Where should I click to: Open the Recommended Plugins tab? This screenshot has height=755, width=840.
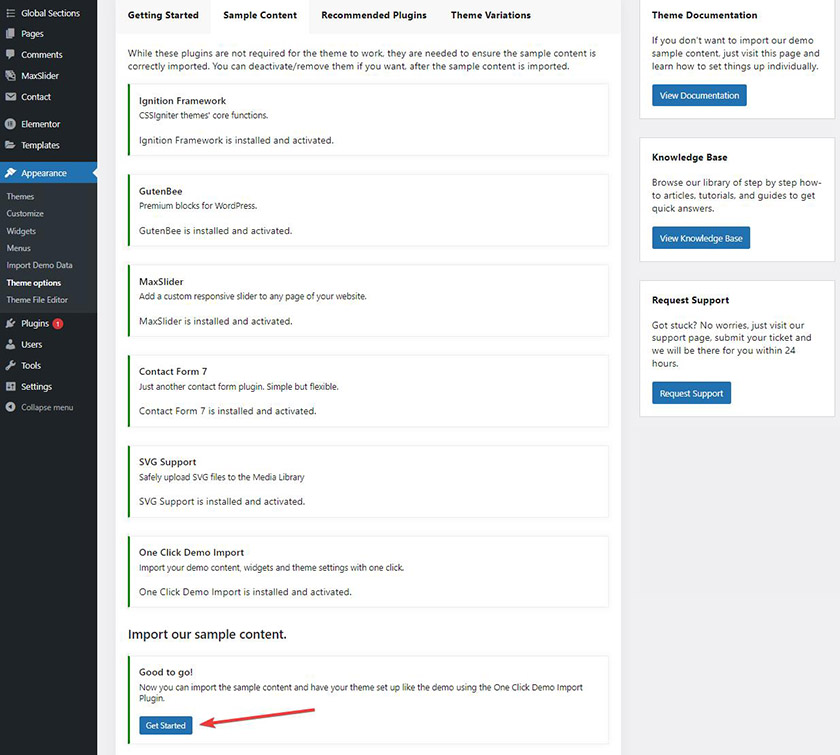pos(374,15)
